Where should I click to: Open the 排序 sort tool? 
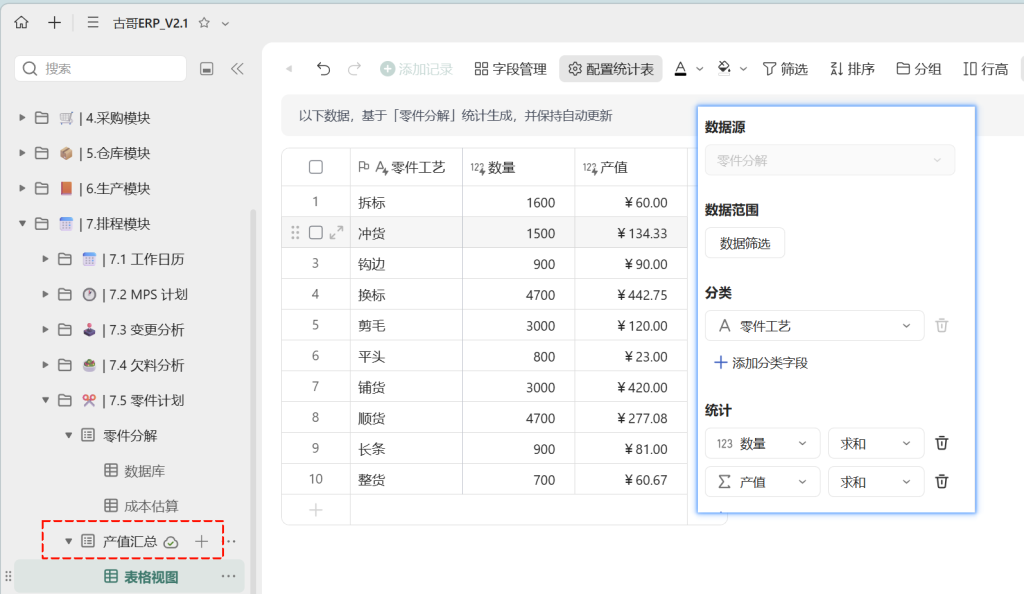(x=852, y=69)
